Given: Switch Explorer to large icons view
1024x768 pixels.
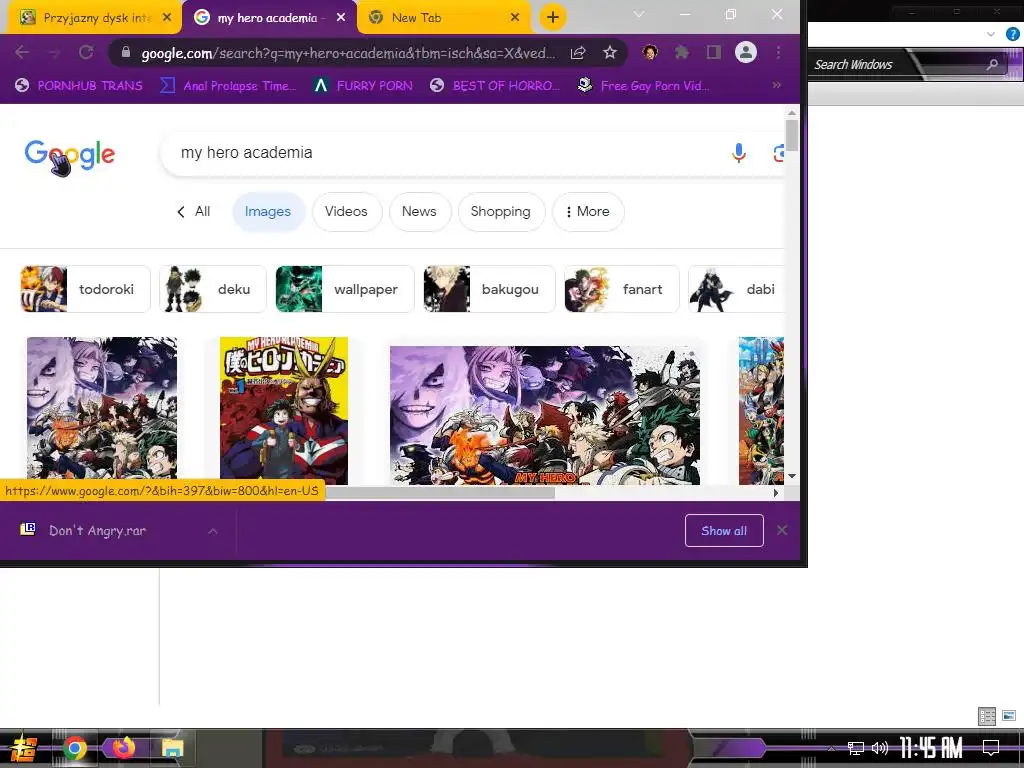Looking at the screenshot, I should (x=1009, y=716).
